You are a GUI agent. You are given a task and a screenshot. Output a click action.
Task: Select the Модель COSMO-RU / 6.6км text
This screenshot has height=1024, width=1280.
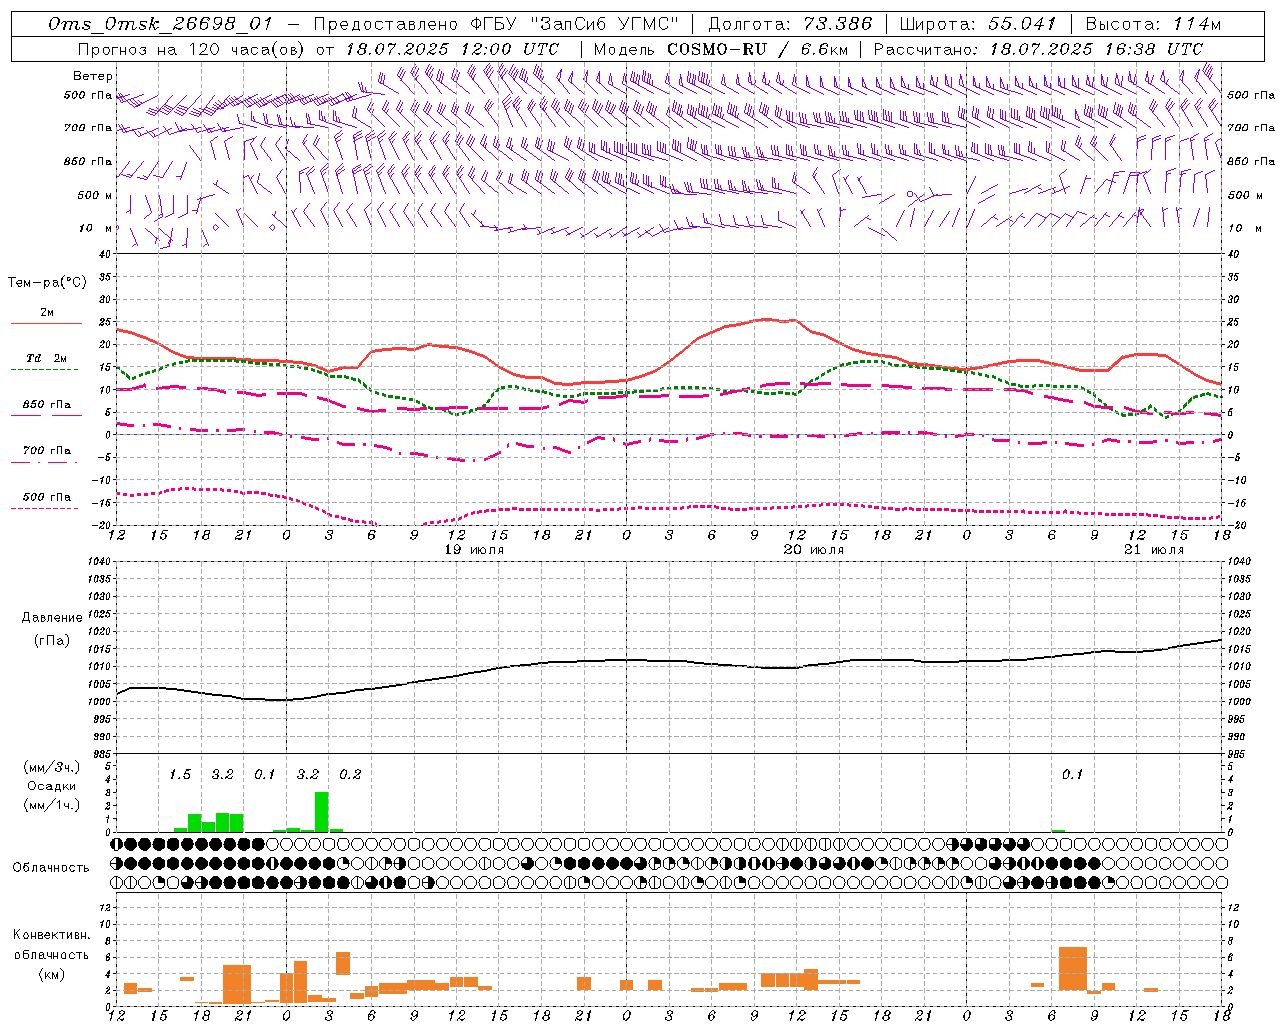pos(721,49)
